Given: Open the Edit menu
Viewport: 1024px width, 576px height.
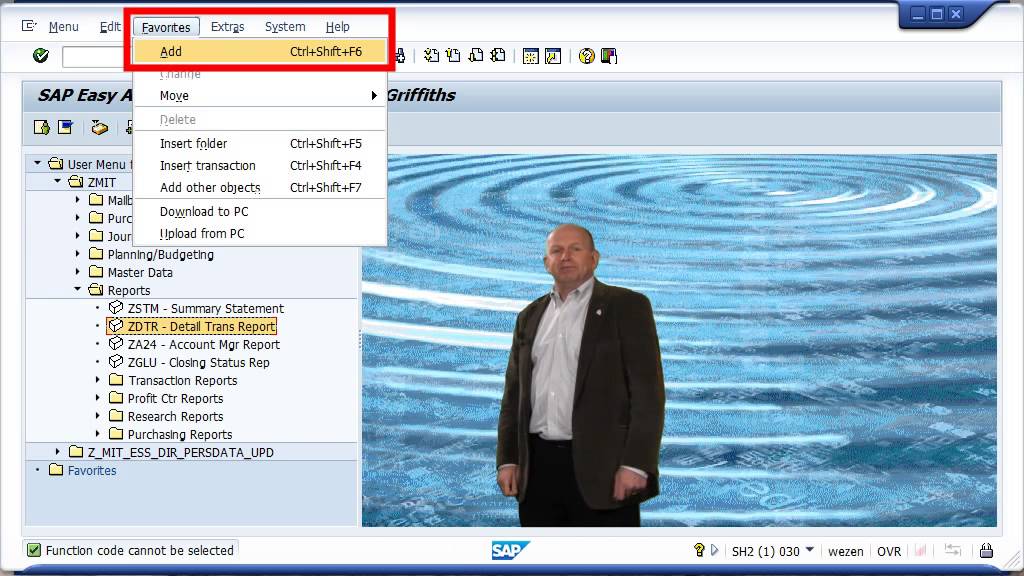Looking at the screenshot, I should coord(110,27).
